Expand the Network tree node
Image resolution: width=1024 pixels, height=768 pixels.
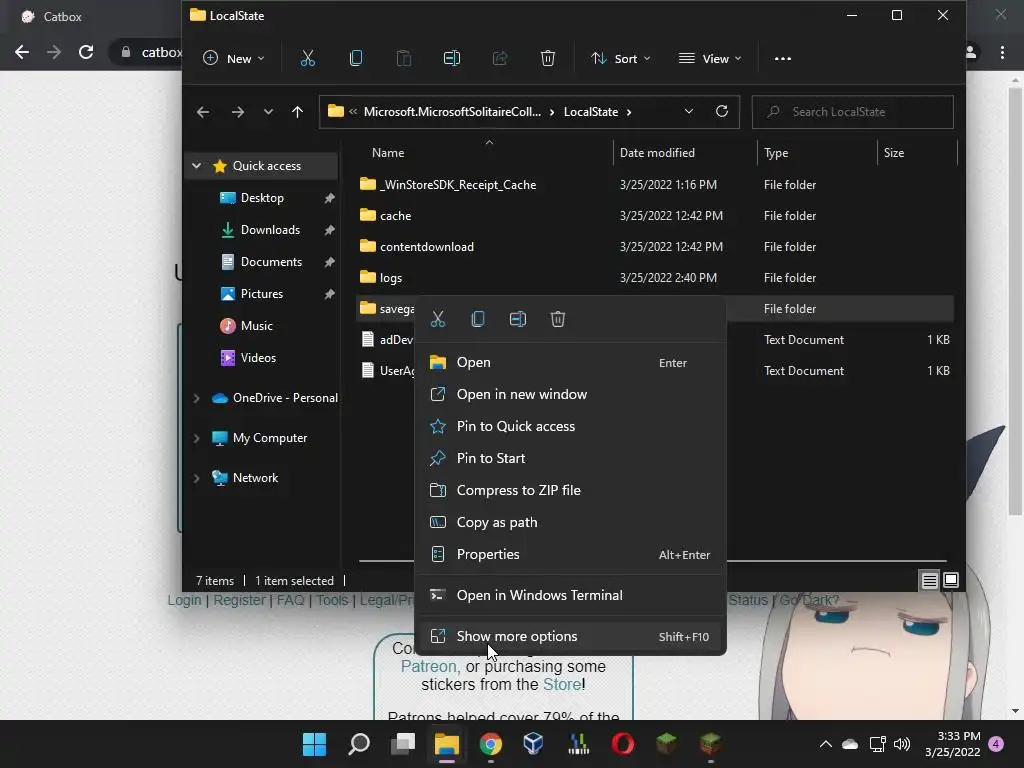(x=197, y=478)
